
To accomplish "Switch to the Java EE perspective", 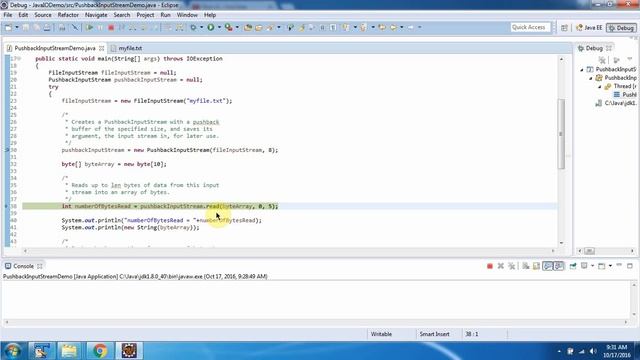I will pos(589,28).
